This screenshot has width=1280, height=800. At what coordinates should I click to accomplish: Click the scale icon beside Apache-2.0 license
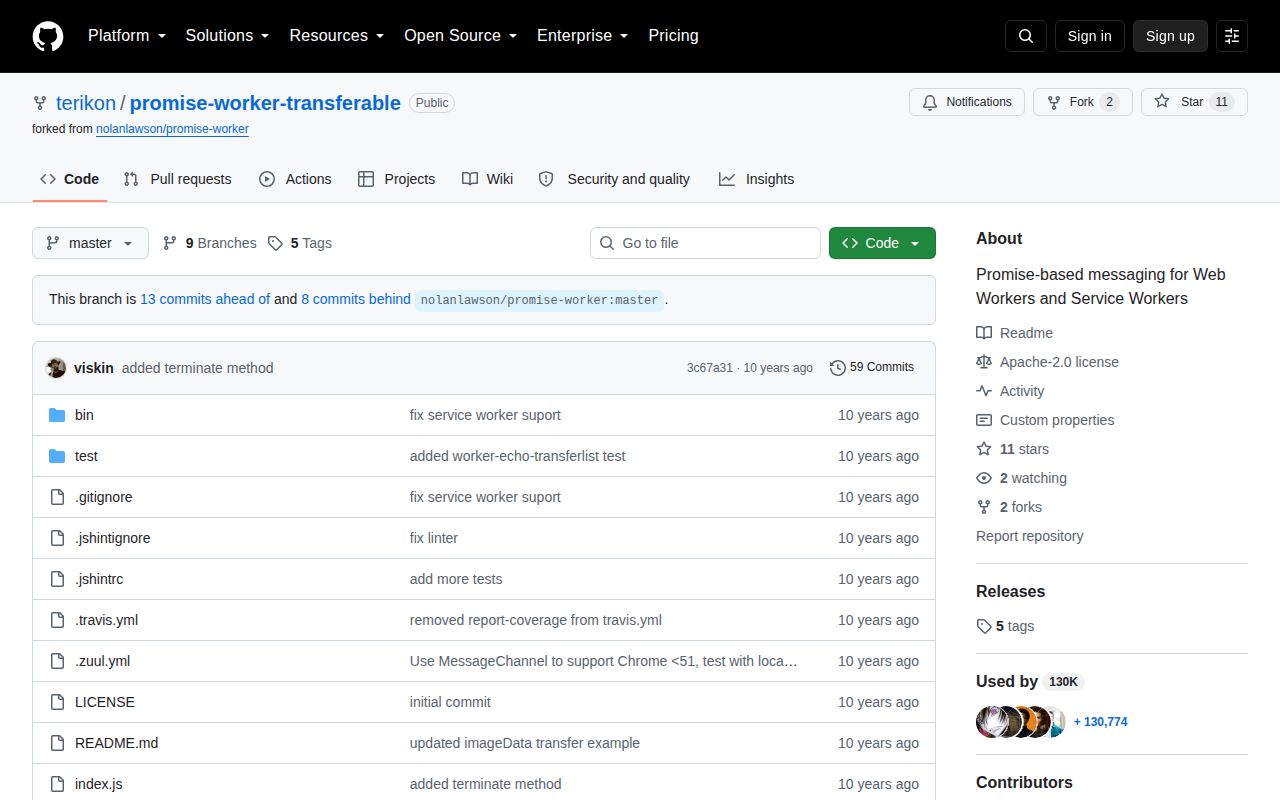[984, 362]
